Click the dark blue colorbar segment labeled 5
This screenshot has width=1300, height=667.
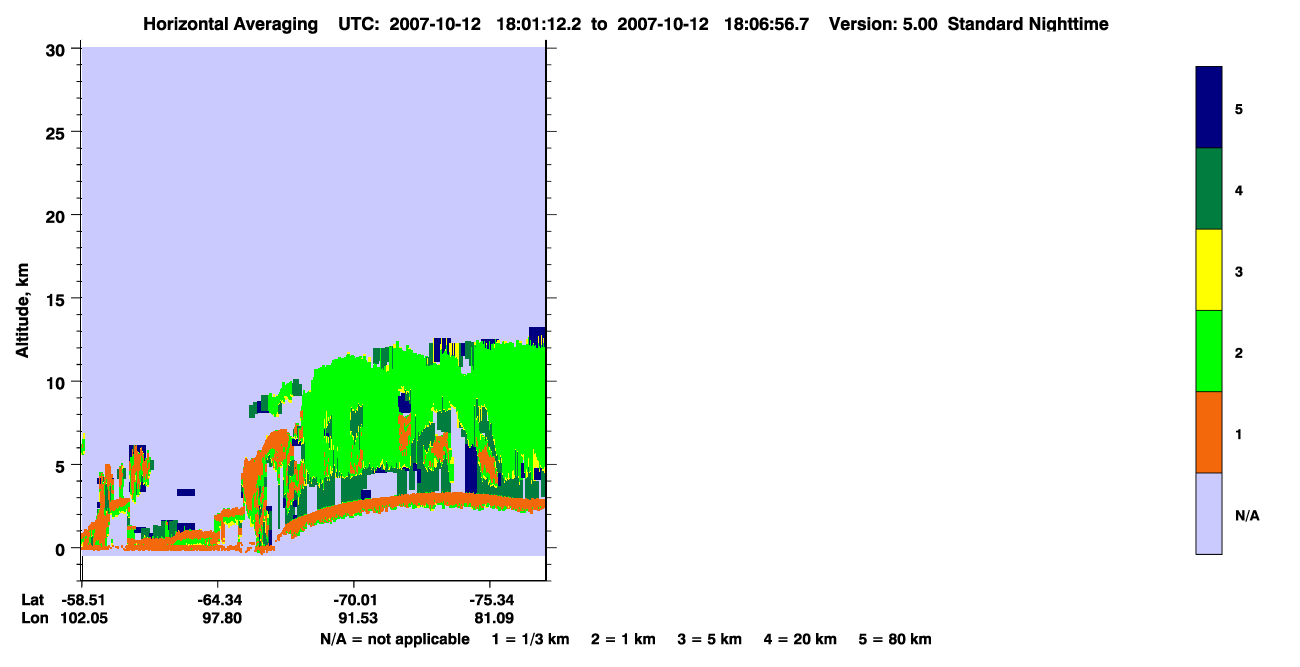point(1209,108)
